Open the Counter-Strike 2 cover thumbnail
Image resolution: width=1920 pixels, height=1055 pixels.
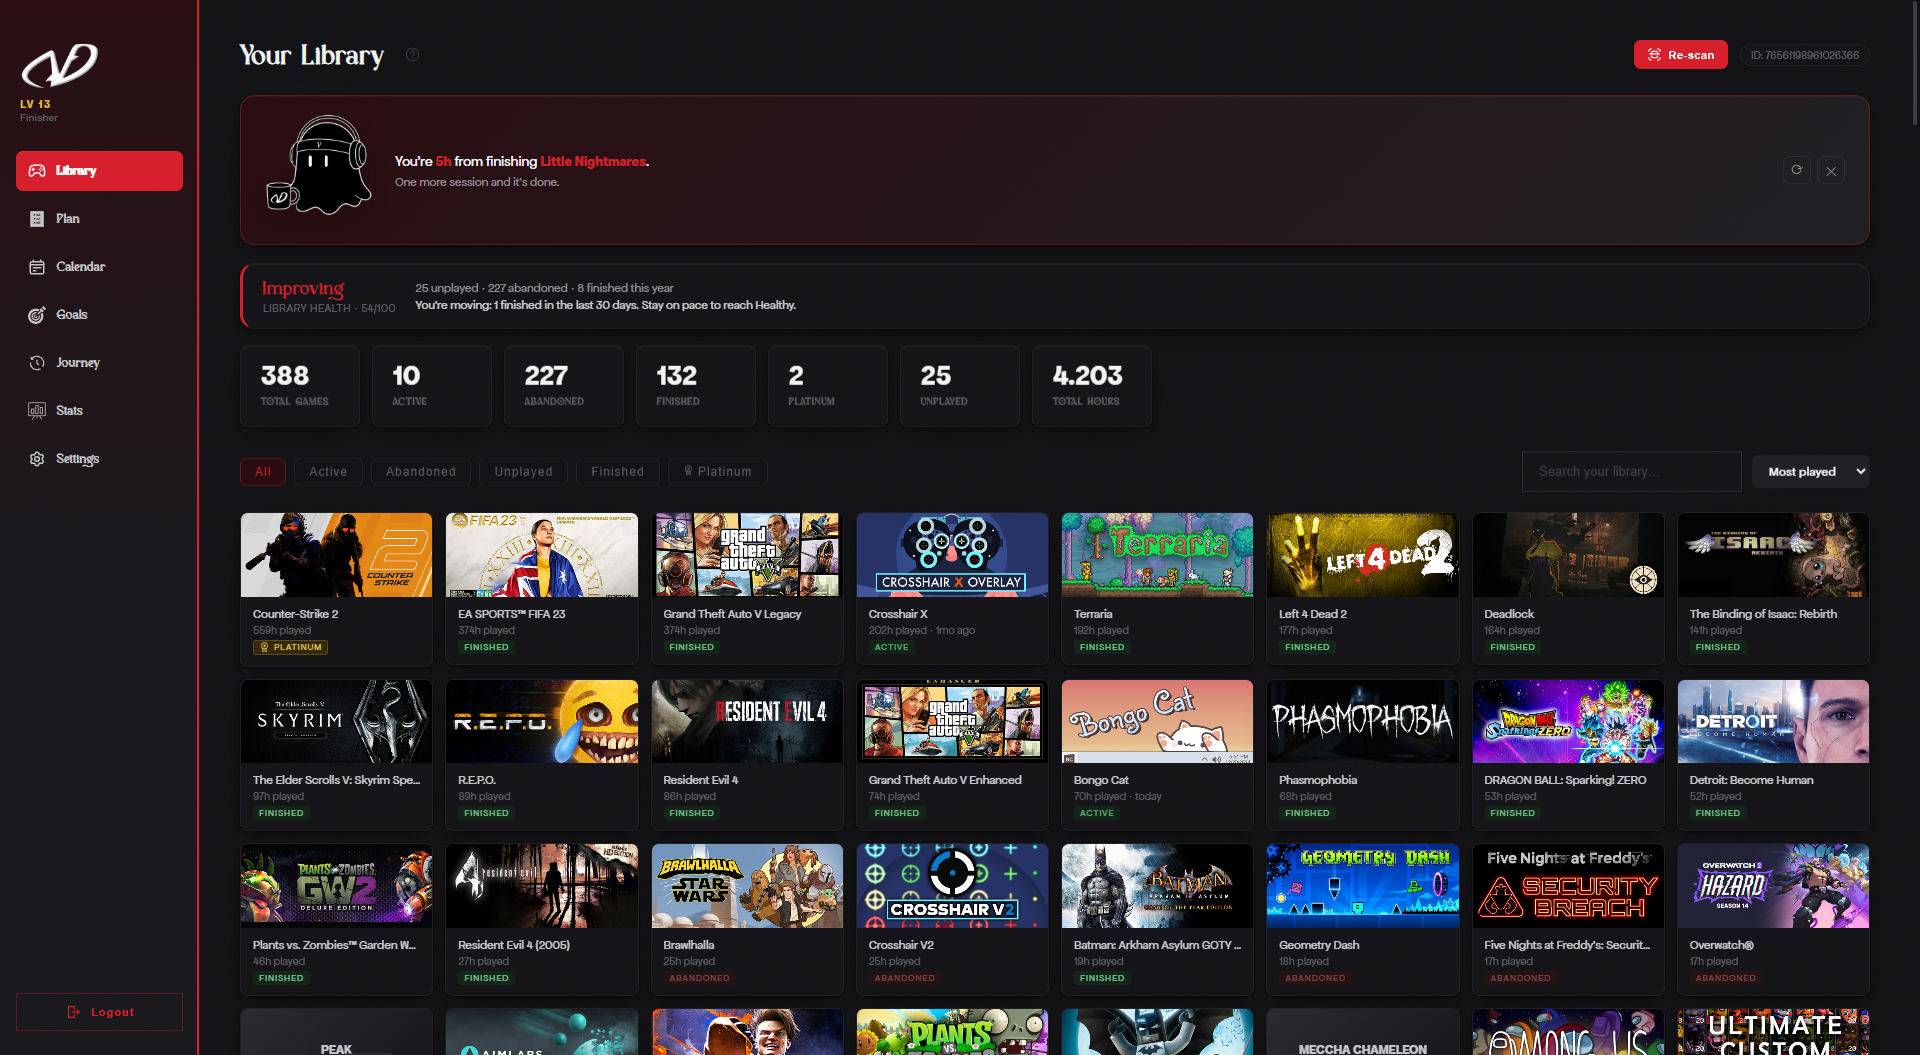click(x=336, y=555)
